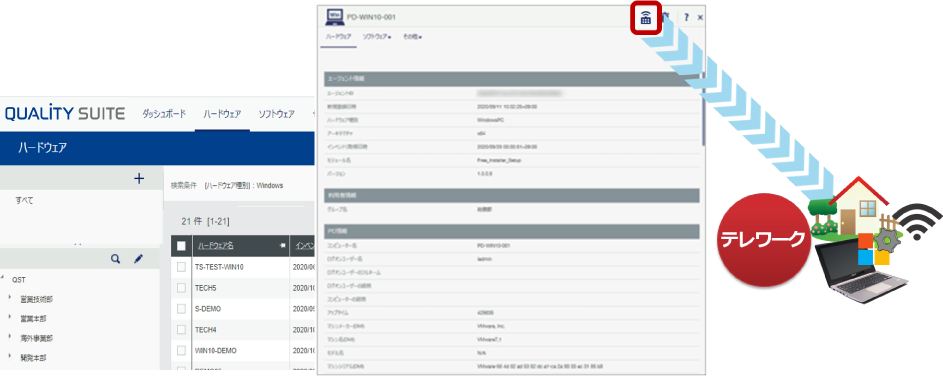
Task: Click the Windows laptop icon beside PD-WIN10-001
Action: tap(333, 17)
